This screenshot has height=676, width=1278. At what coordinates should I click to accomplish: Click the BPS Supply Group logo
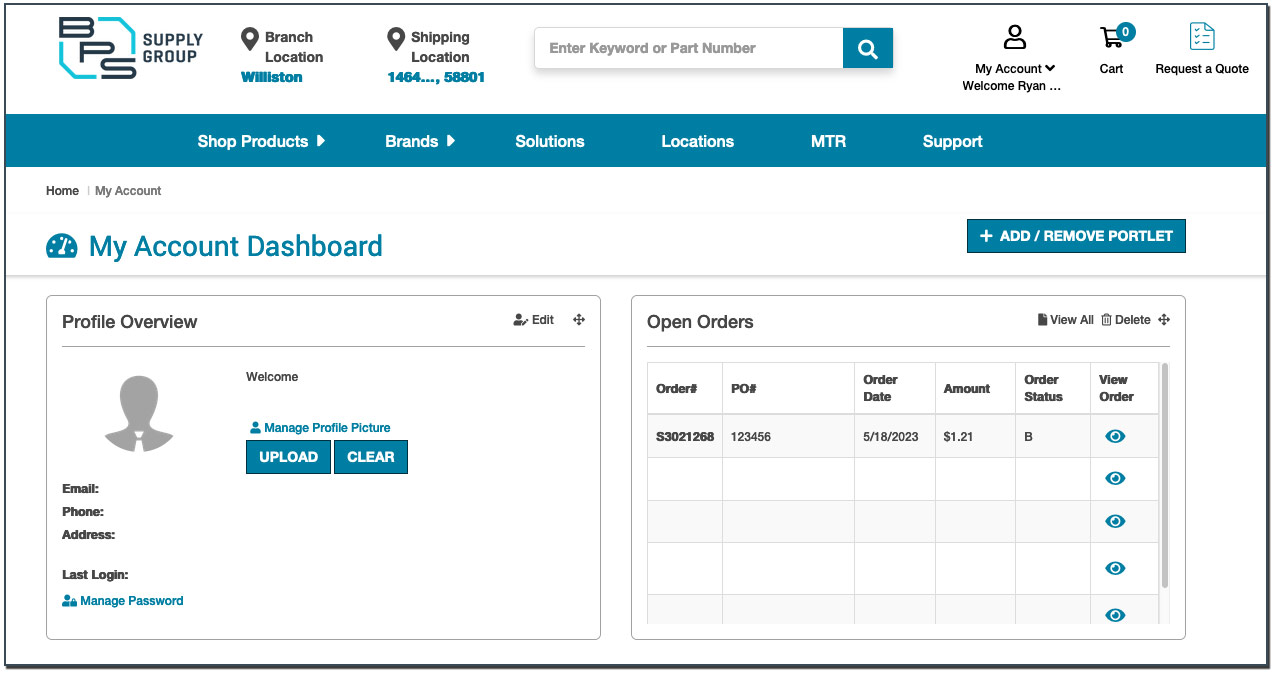tap(130, 48)
